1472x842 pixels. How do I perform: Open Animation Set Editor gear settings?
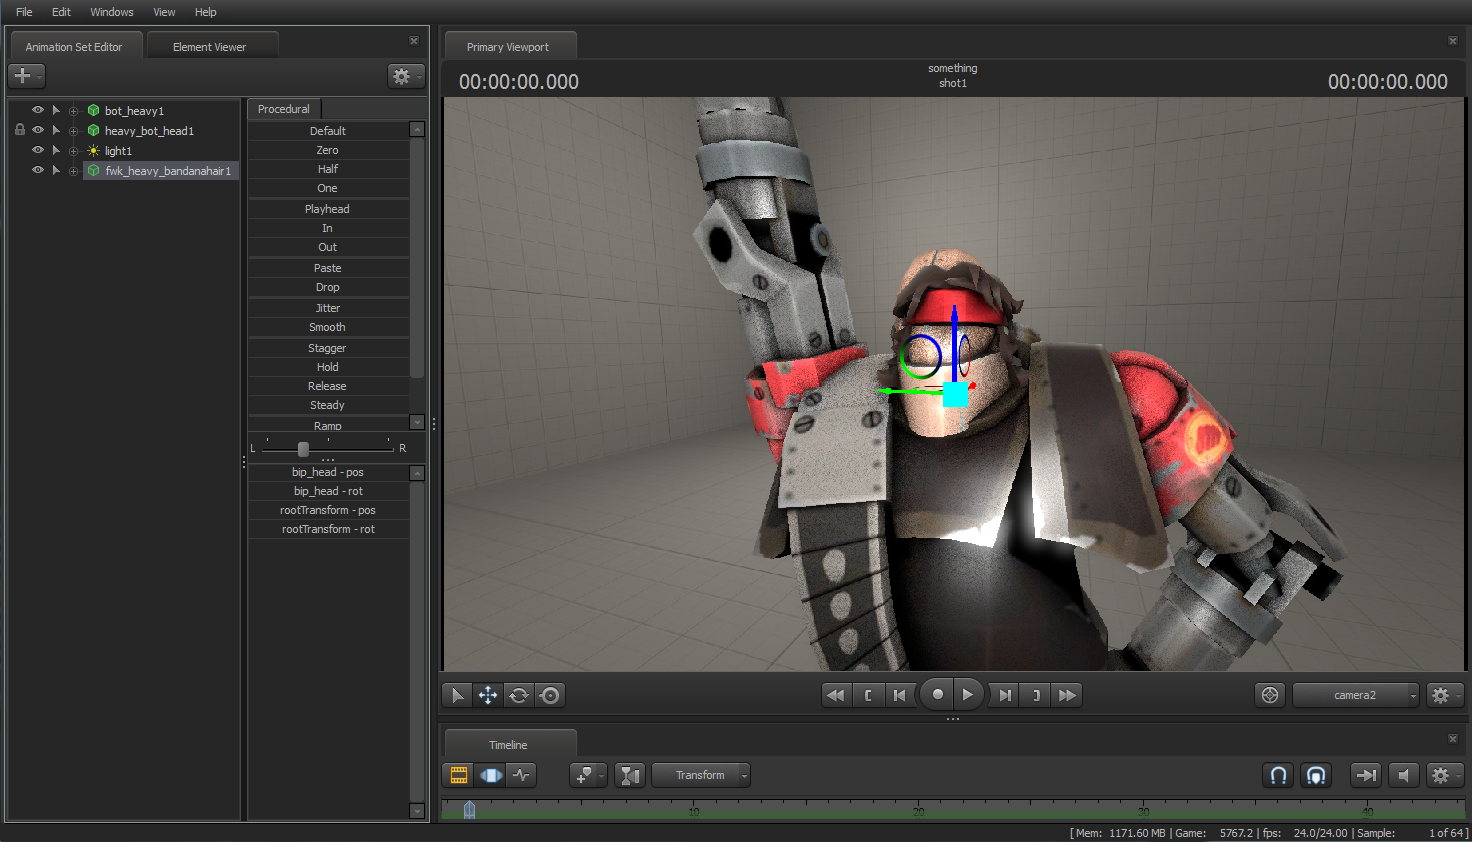(404, 76)
